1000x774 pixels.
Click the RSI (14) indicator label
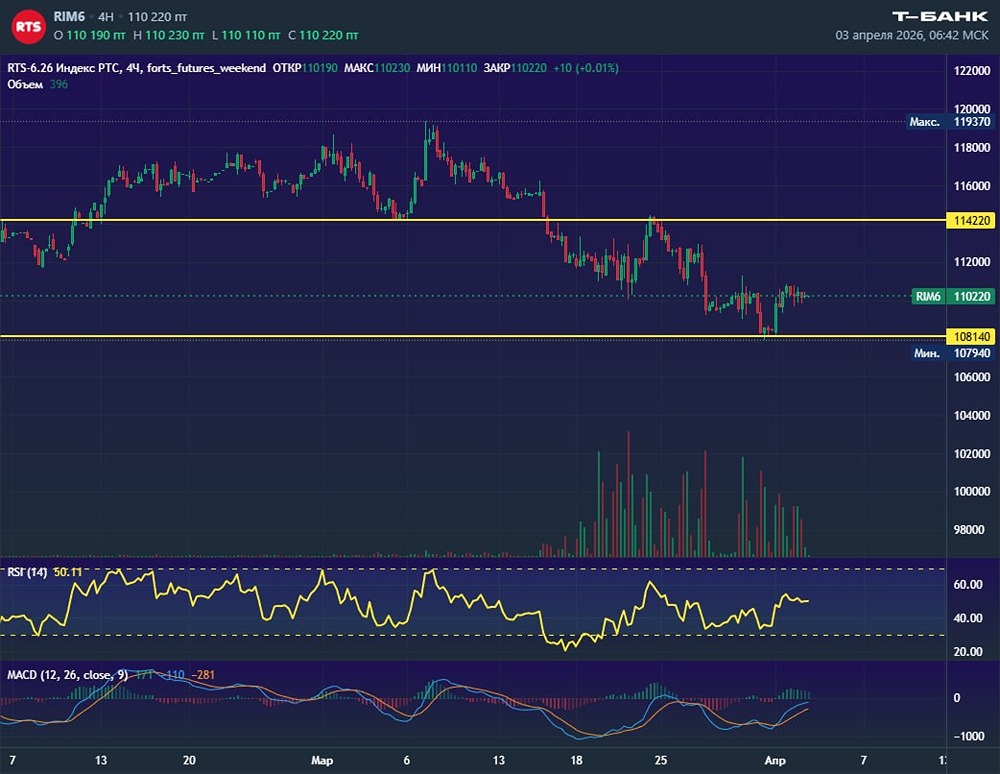25,571
